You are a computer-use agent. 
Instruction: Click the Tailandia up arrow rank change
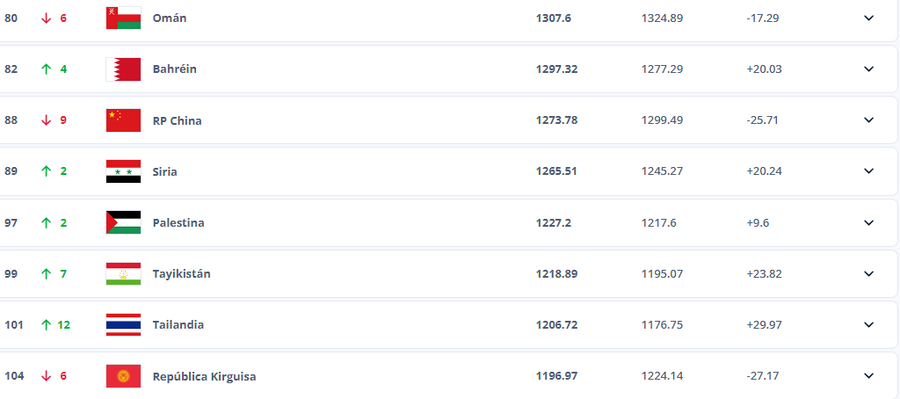click(46, 325)
